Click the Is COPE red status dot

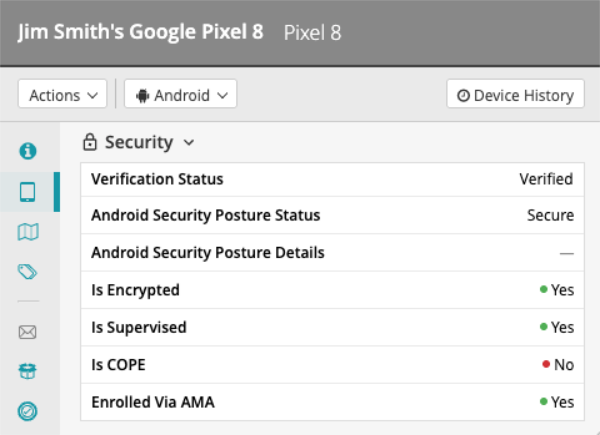(x=546, y=364)
